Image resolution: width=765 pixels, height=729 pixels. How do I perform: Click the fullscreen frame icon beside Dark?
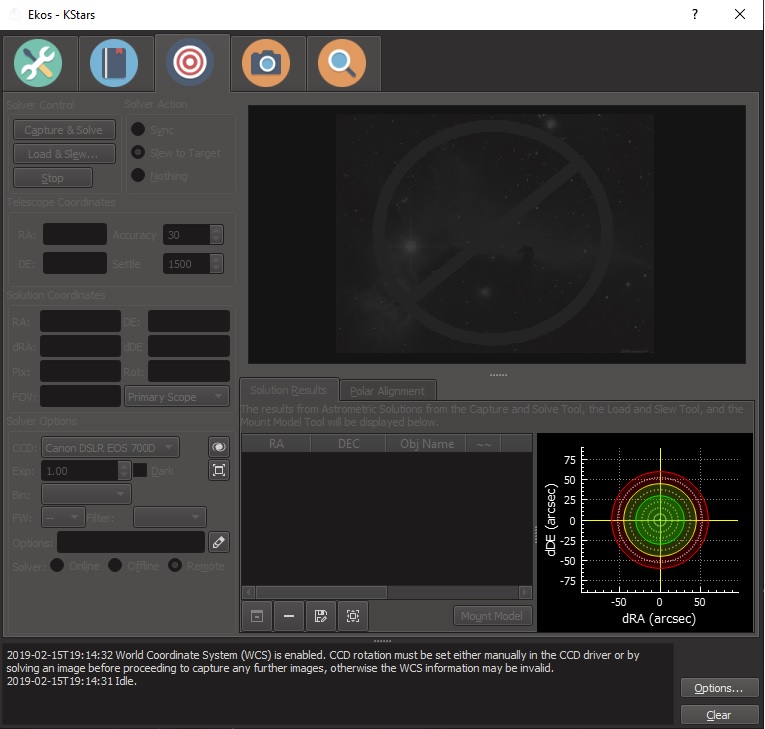(x=219, y=470)
